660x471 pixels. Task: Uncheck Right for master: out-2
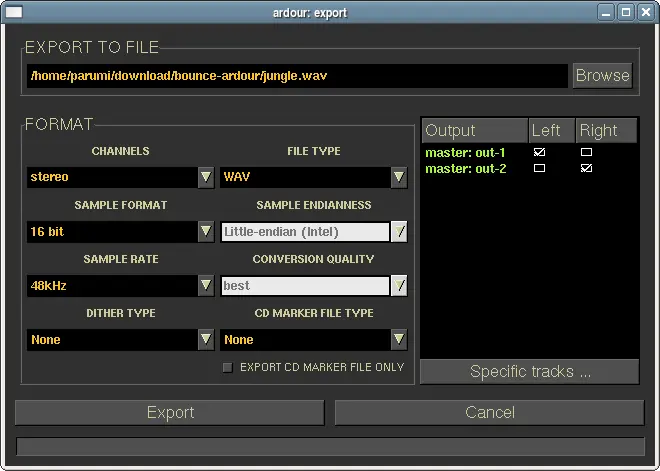click(586, 168)
